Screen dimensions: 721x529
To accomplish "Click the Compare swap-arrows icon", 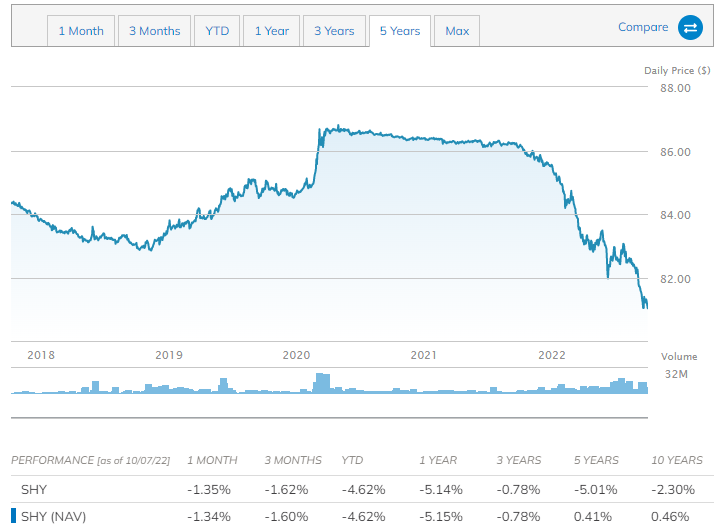I will click(x=690, y=28).
